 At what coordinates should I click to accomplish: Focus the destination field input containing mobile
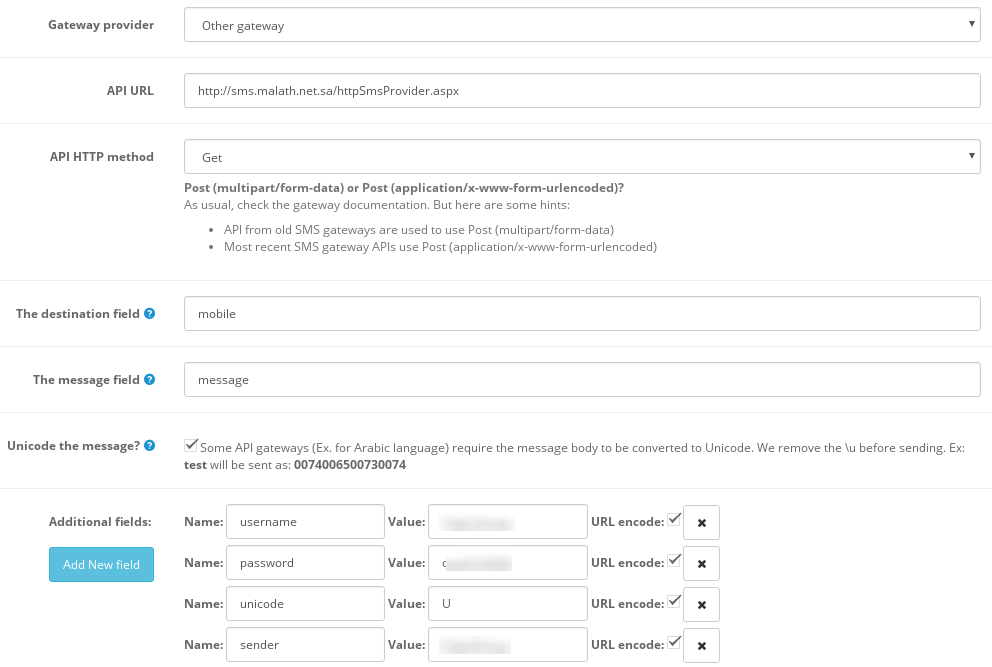coord(581,313)
